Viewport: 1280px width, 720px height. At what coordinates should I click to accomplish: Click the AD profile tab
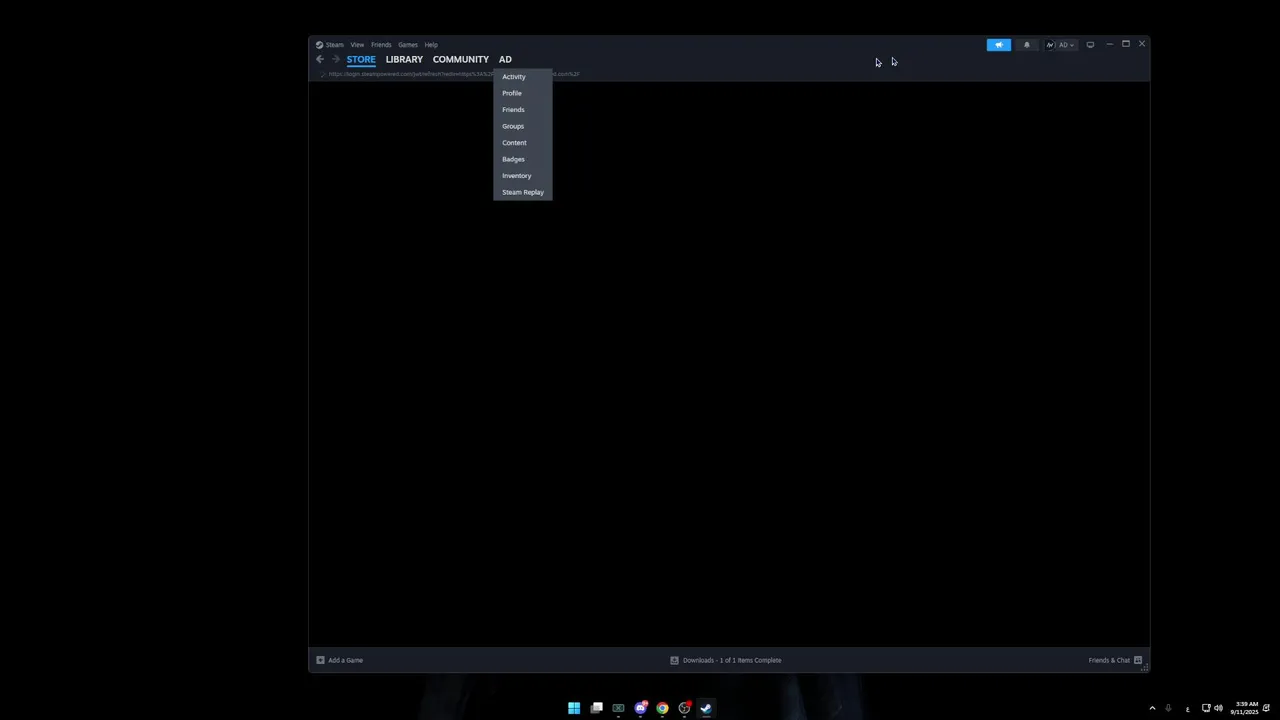click(505, 59)
